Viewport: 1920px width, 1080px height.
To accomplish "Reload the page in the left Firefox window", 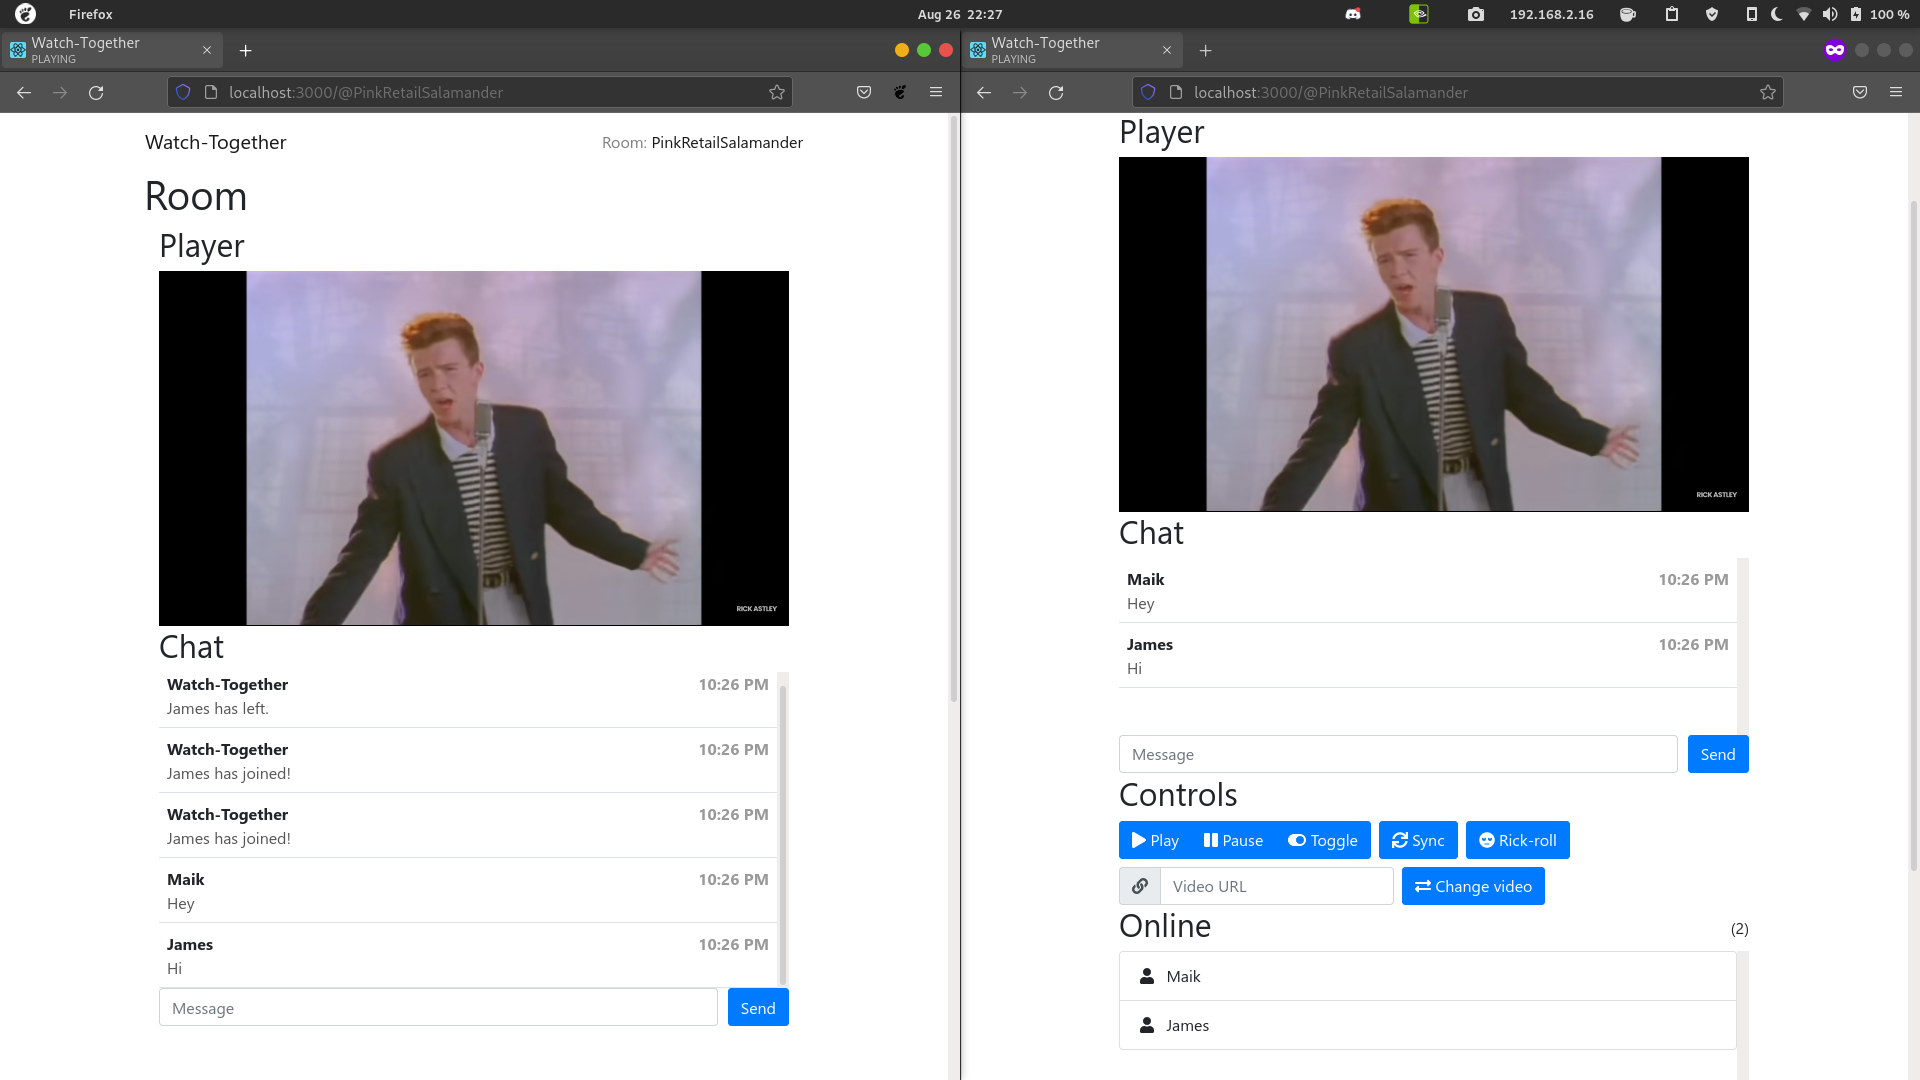I will pos(96,93).
